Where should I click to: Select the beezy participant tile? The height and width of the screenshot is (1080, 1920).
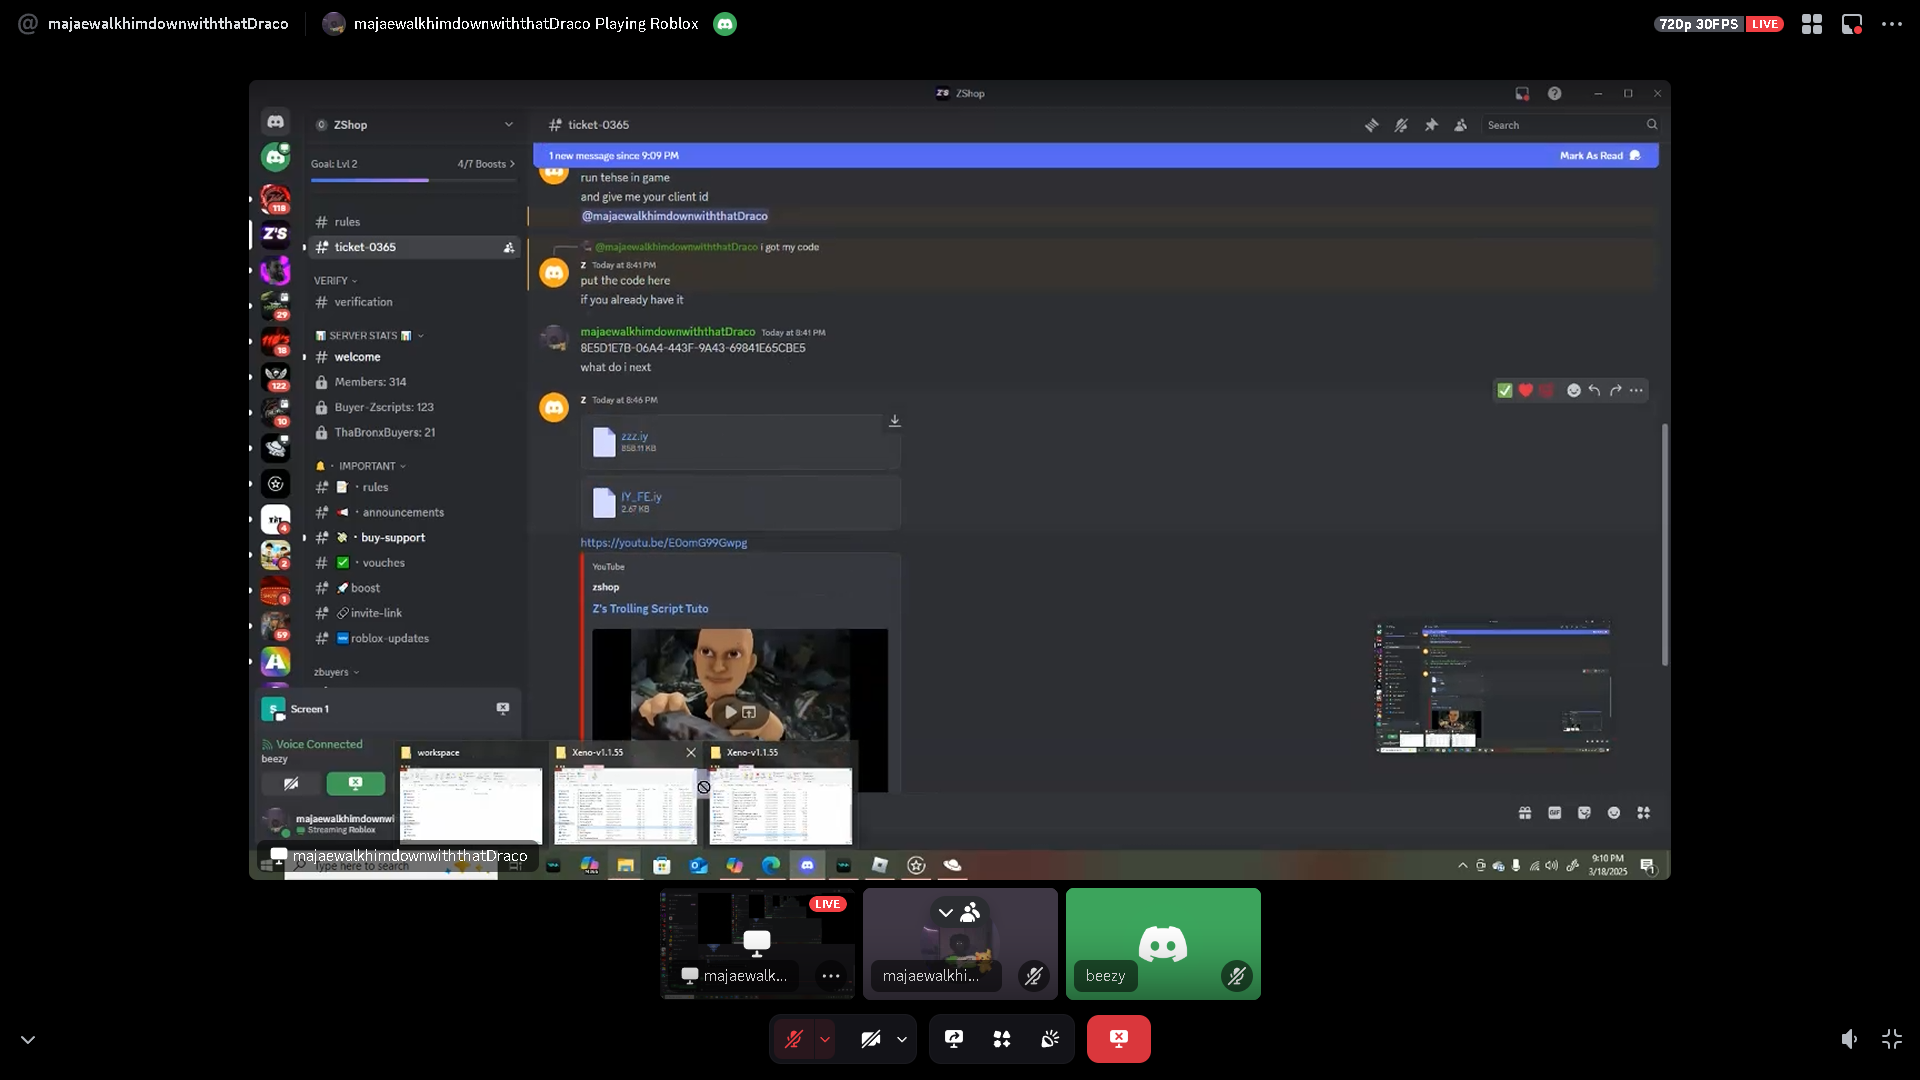tap(1163, 944)
